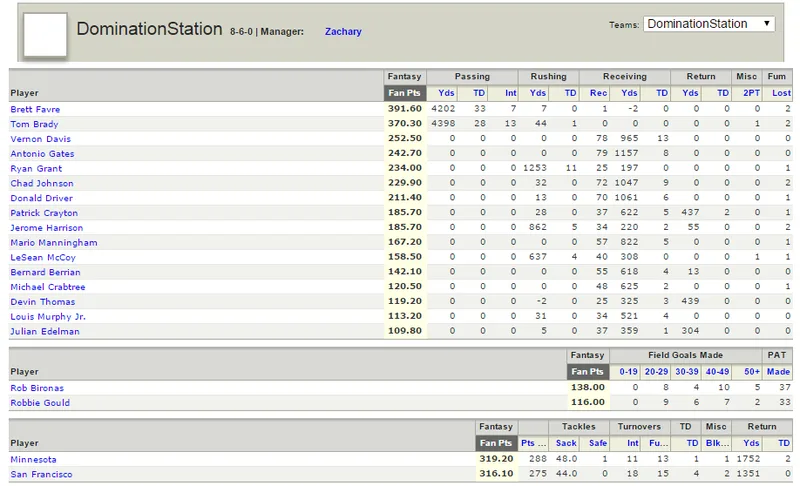Sort by Passing Yds column
Screen dimensions: 800x486
pyautogui.click(x=446, y=93)
